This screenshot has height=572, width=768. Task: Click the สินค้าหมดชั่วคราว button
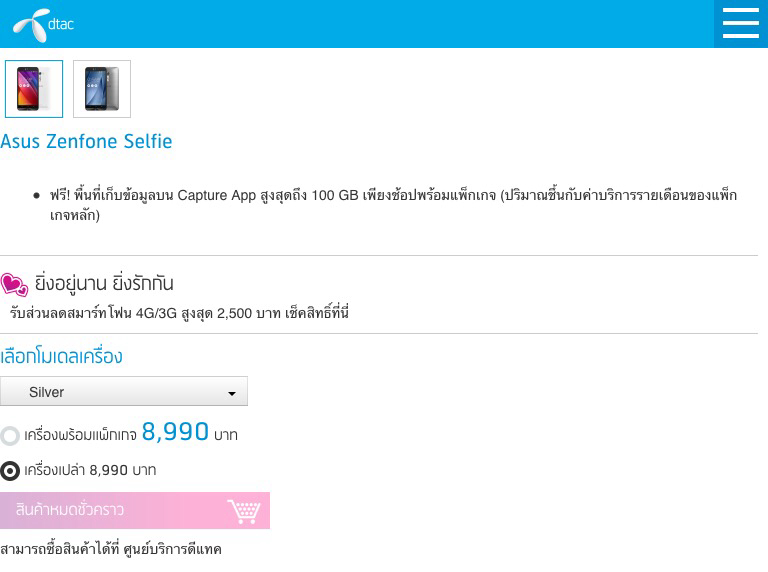click(x=135, y=510)
